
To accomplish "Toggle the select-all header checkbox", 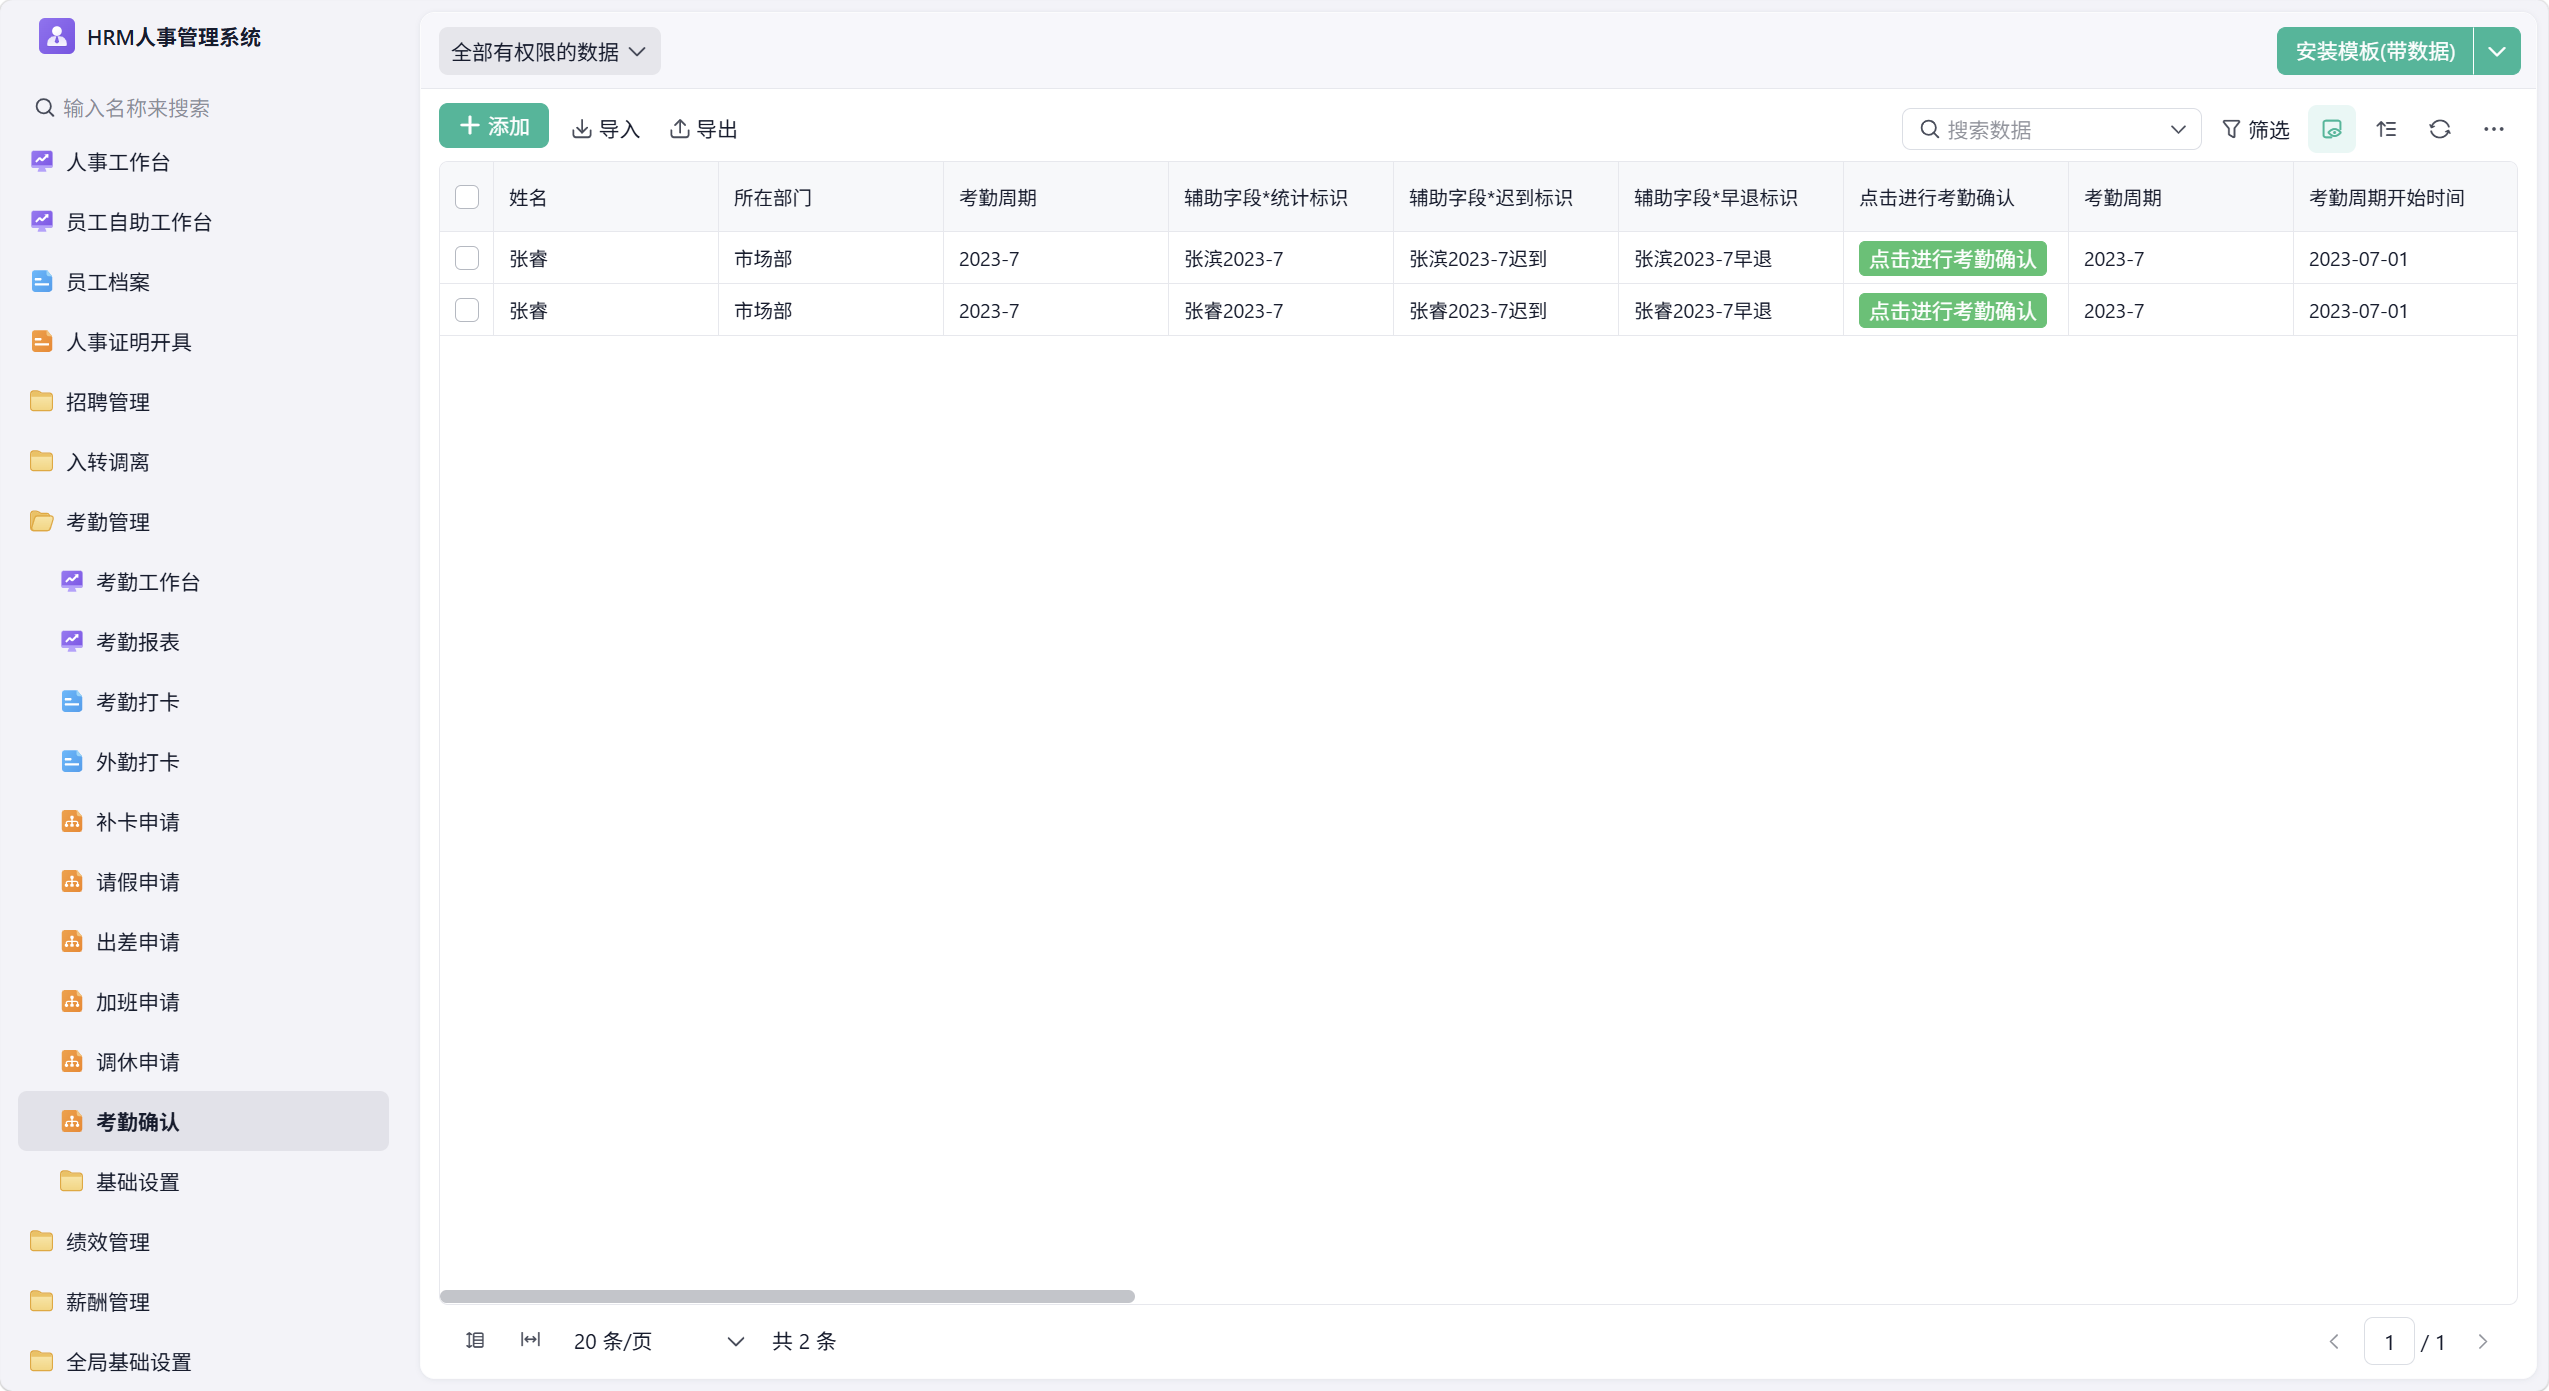I will pos(467,197).
